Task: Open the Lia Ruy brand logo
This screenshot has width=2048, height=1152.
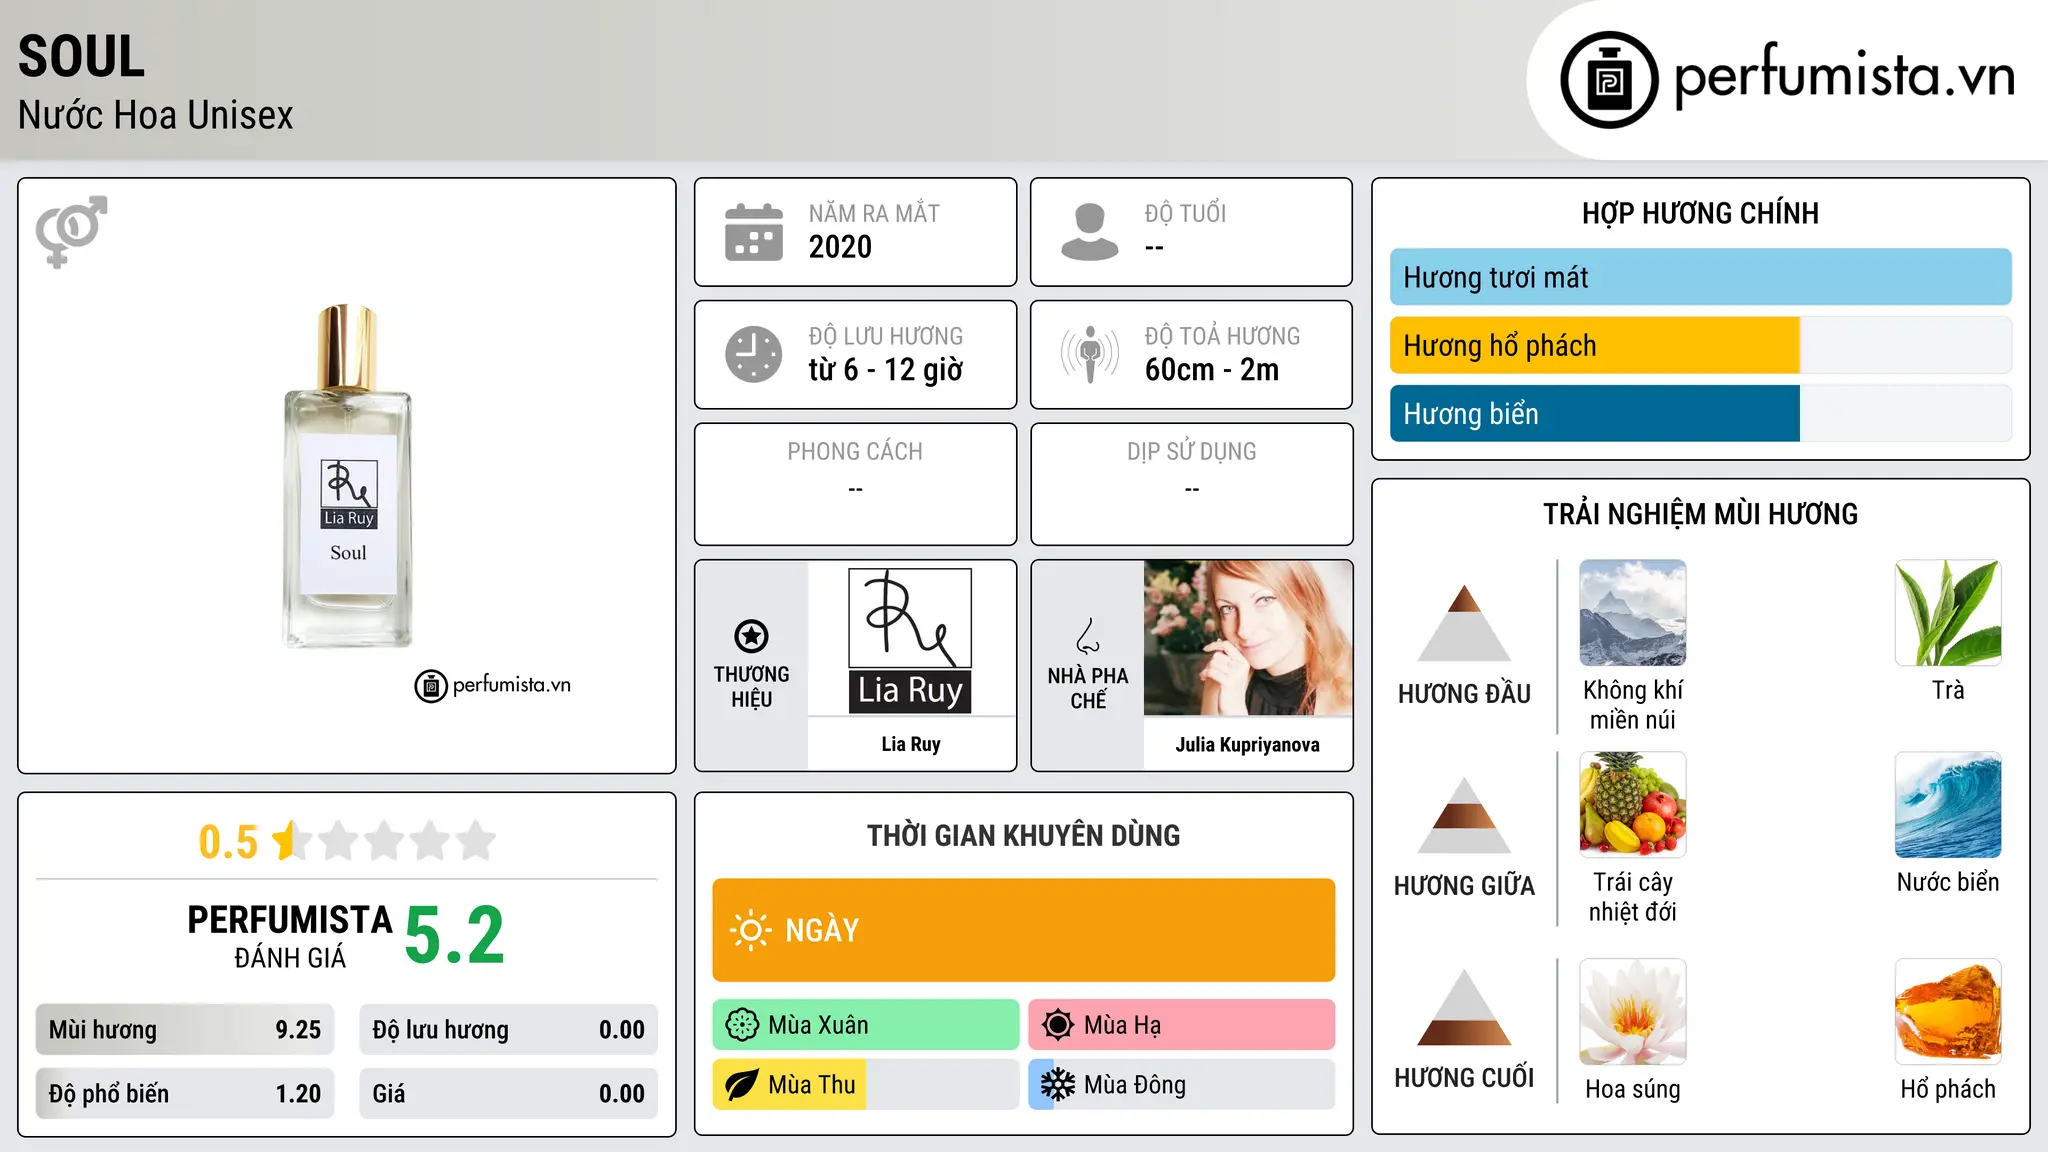Action: [910, 641]
